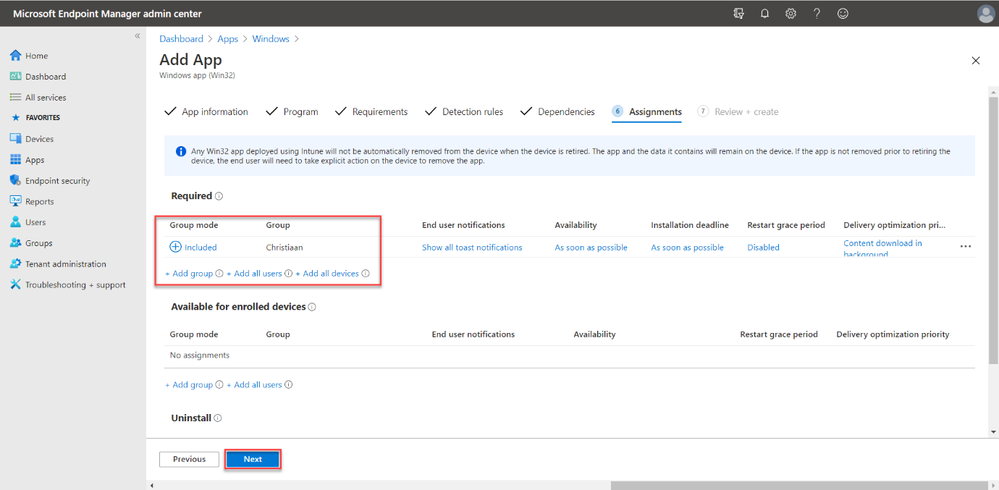Screen dimensions: 999x490
Task: Open Troubleshooting + support in the sidebar
Action: coord(73,285)
